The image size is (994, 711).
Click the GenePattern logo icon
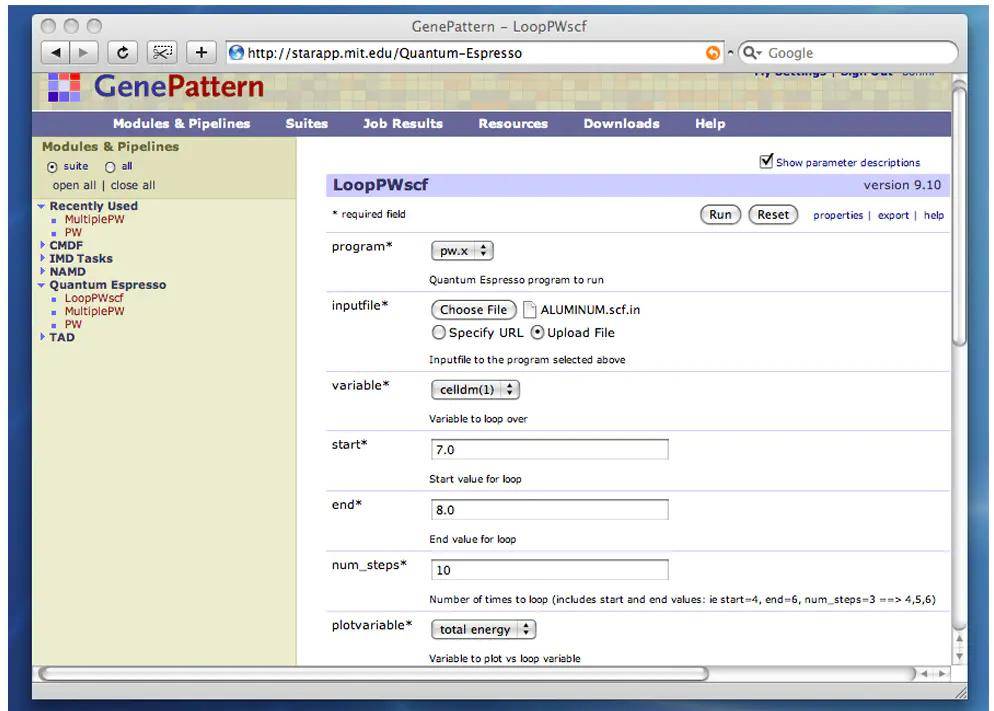(x=64, y=88)
